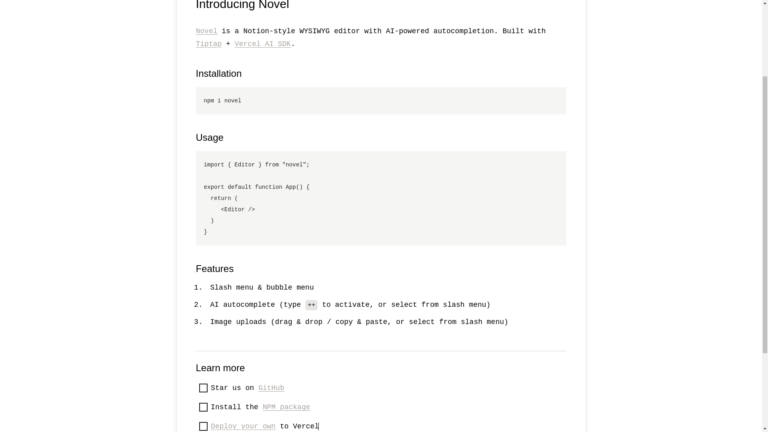The image size is (768, 432).
Task: Visit the GitHub link
Action: coord(271,388)
